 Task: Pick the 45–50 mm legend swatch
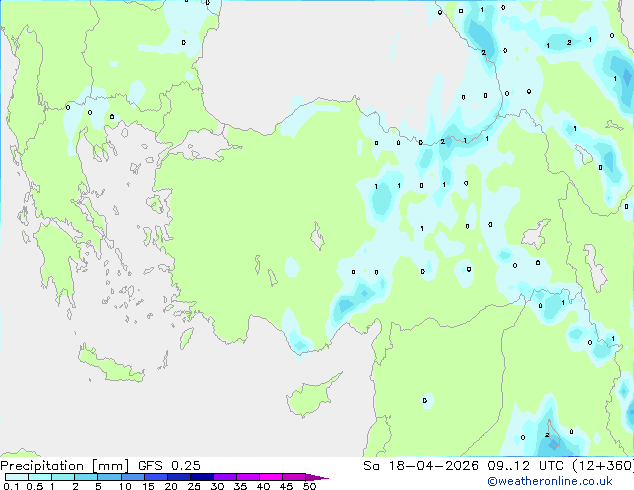point(294,477)
